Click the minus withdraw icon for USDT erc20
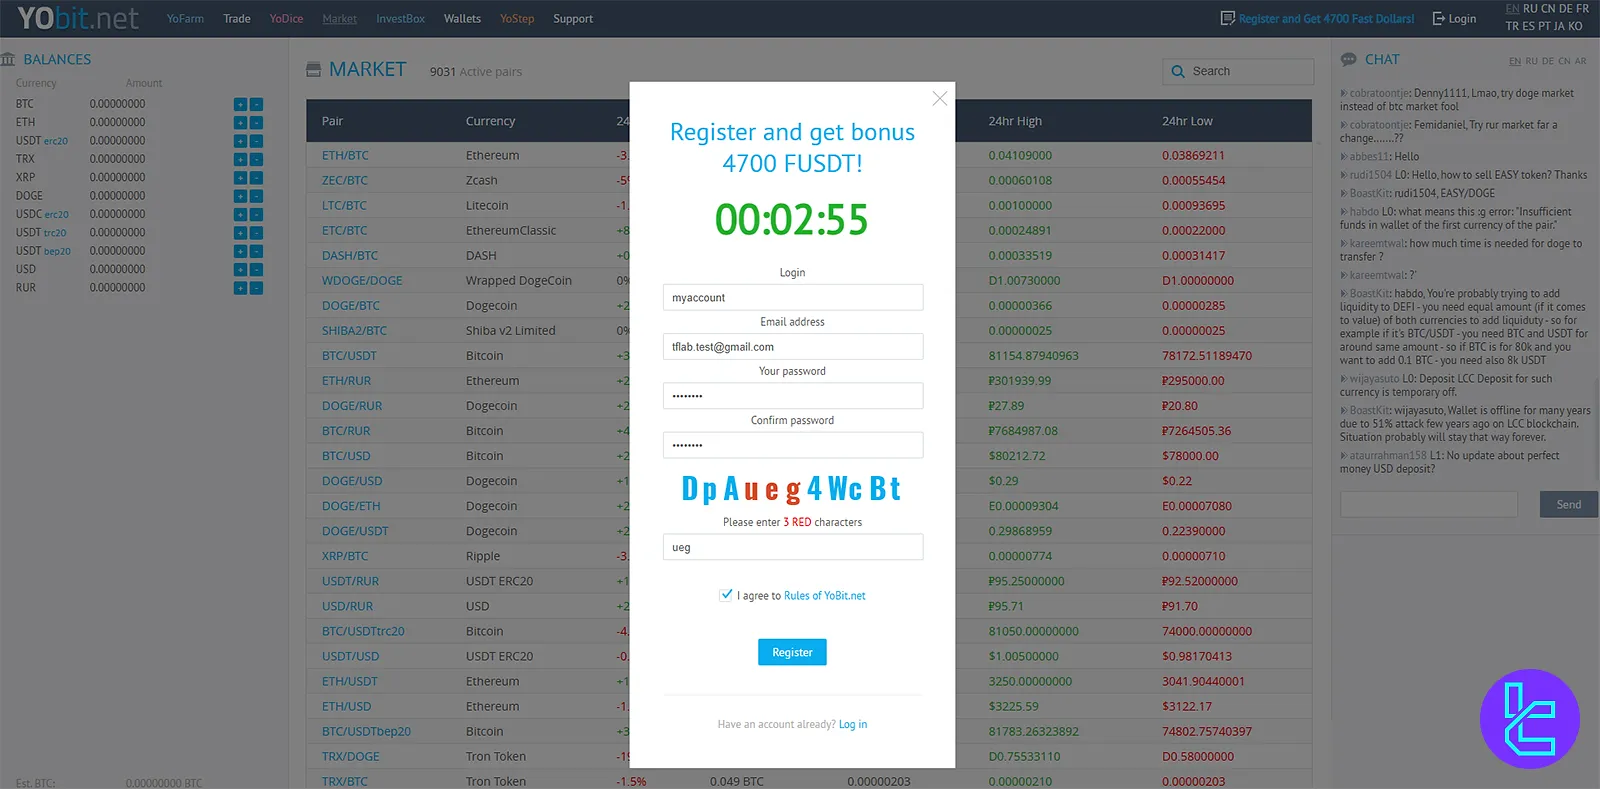 pos(256,141)
